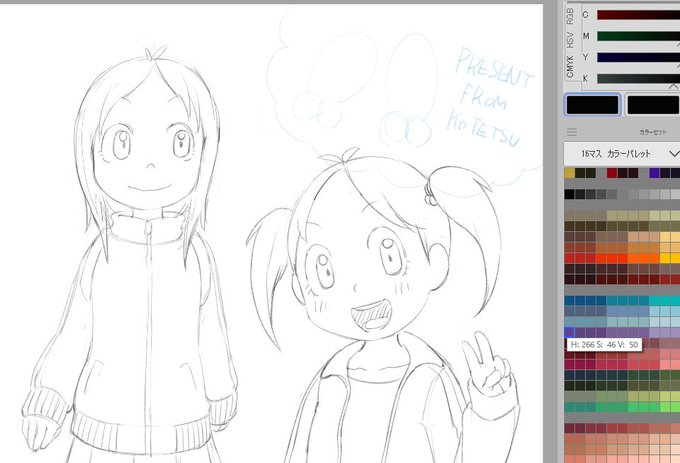This screenshot has width=680, height=463.
Task: Select the CMYK slider tab
Action: 569,66
